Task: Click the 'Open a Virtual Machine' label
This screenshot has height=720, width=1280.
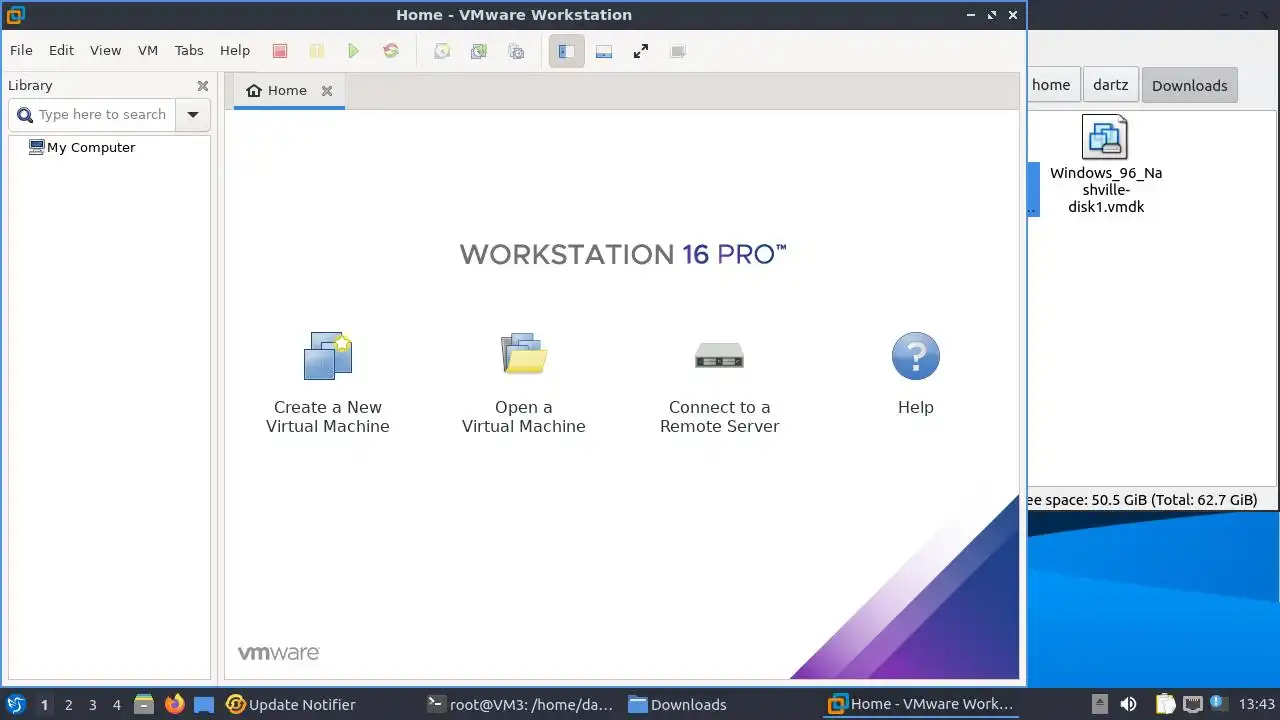Action: [x=524, y=417]
